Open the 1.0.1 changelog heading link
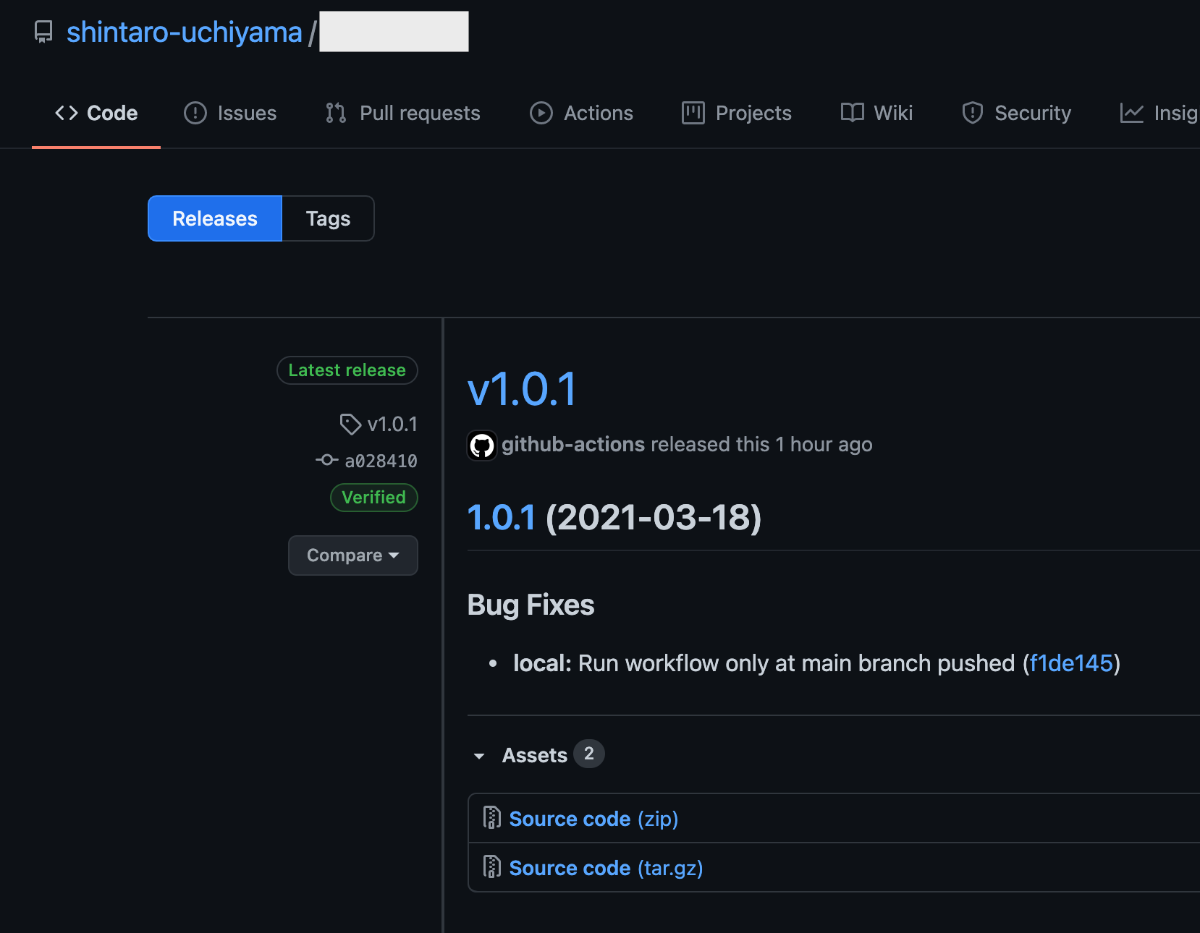This screenshot has width=1200, height=933. coord(501,517)
